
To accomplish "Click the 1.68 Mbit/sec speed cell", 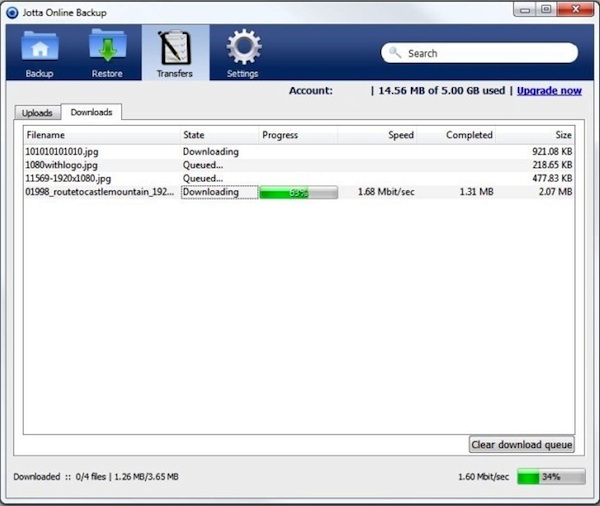I will pyautogui.click(x=386, y=192).
